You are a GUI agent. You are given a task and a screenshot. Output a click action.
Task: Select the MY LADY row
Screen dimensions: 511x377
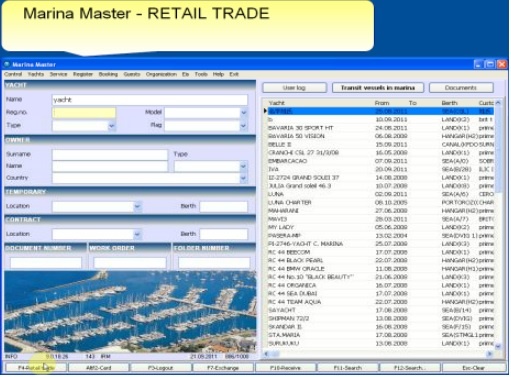coord(380,227)
